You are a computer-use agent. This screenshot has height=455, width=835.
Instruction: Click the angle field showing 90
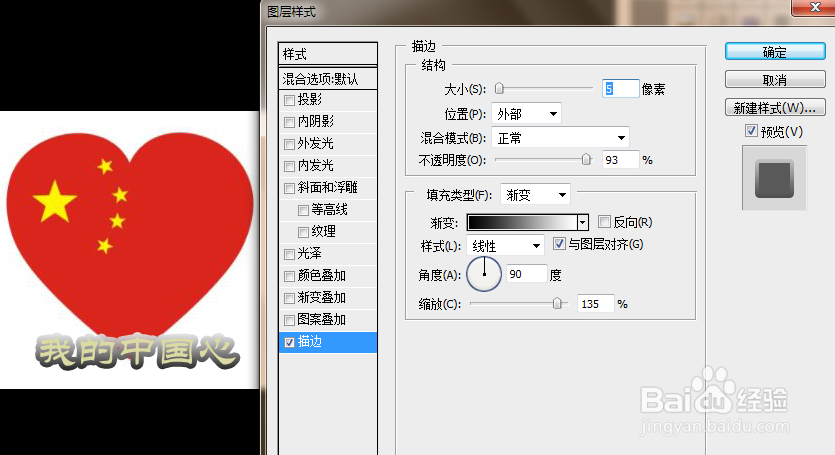[x=526, y=274]
